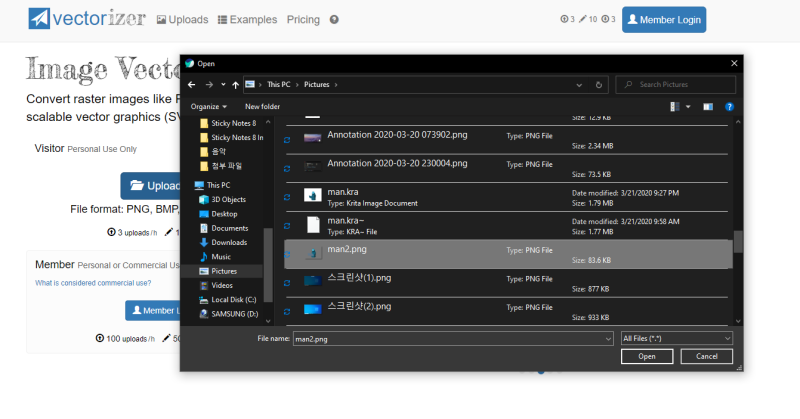Screen dimensions: 800x419
Task: Click the Search Pictures field
Action: click(x=681, y=85)
